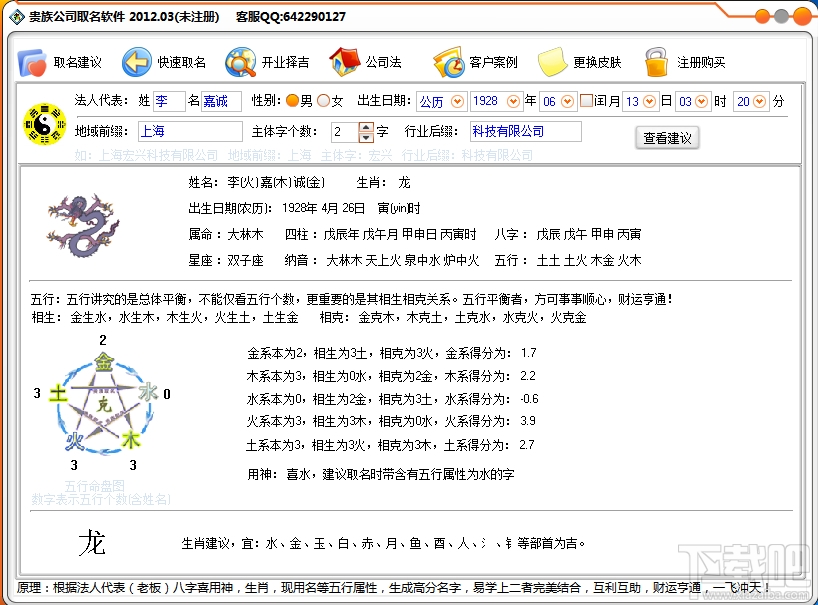The width and height of the screenshot is (818, 605).
Task: Click the dragon zodiac image
Action: (83, 225)
